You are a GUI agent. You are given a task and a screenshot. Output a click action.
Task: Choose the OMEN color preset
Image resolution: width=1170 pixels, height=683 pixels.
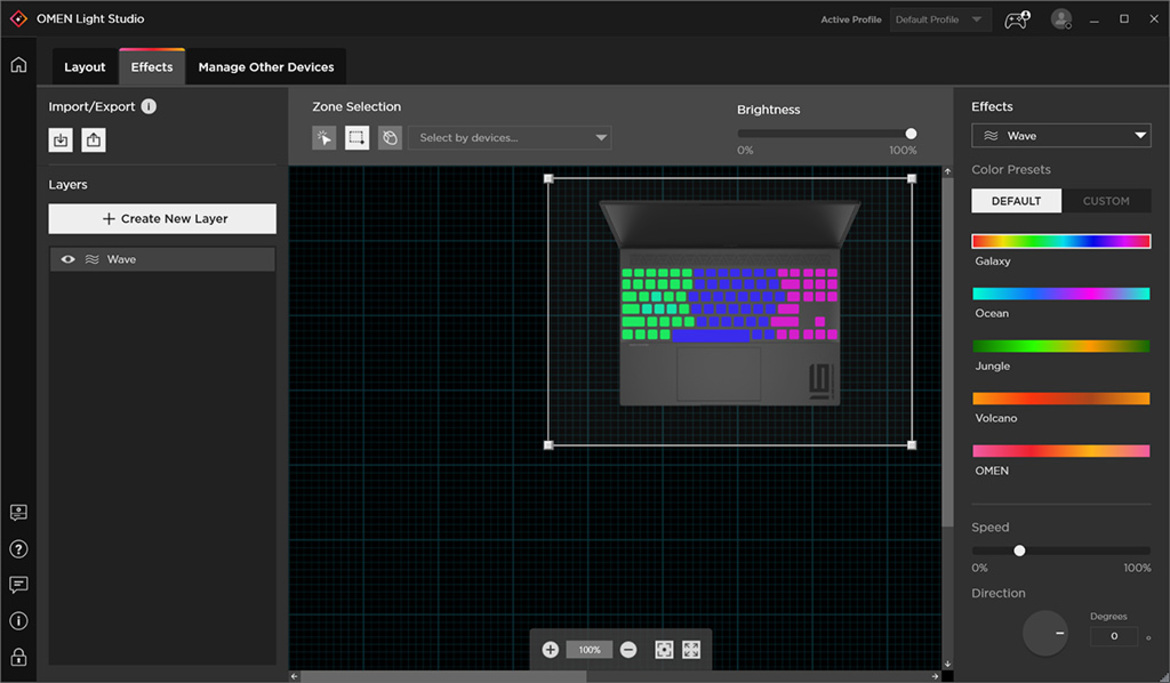(1061, 451)
